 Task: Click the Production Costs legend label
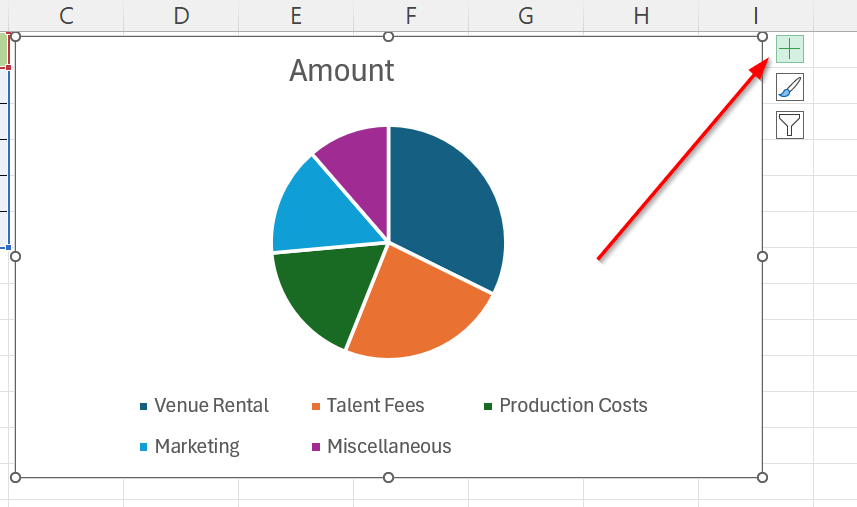click(x=573, y=406)
